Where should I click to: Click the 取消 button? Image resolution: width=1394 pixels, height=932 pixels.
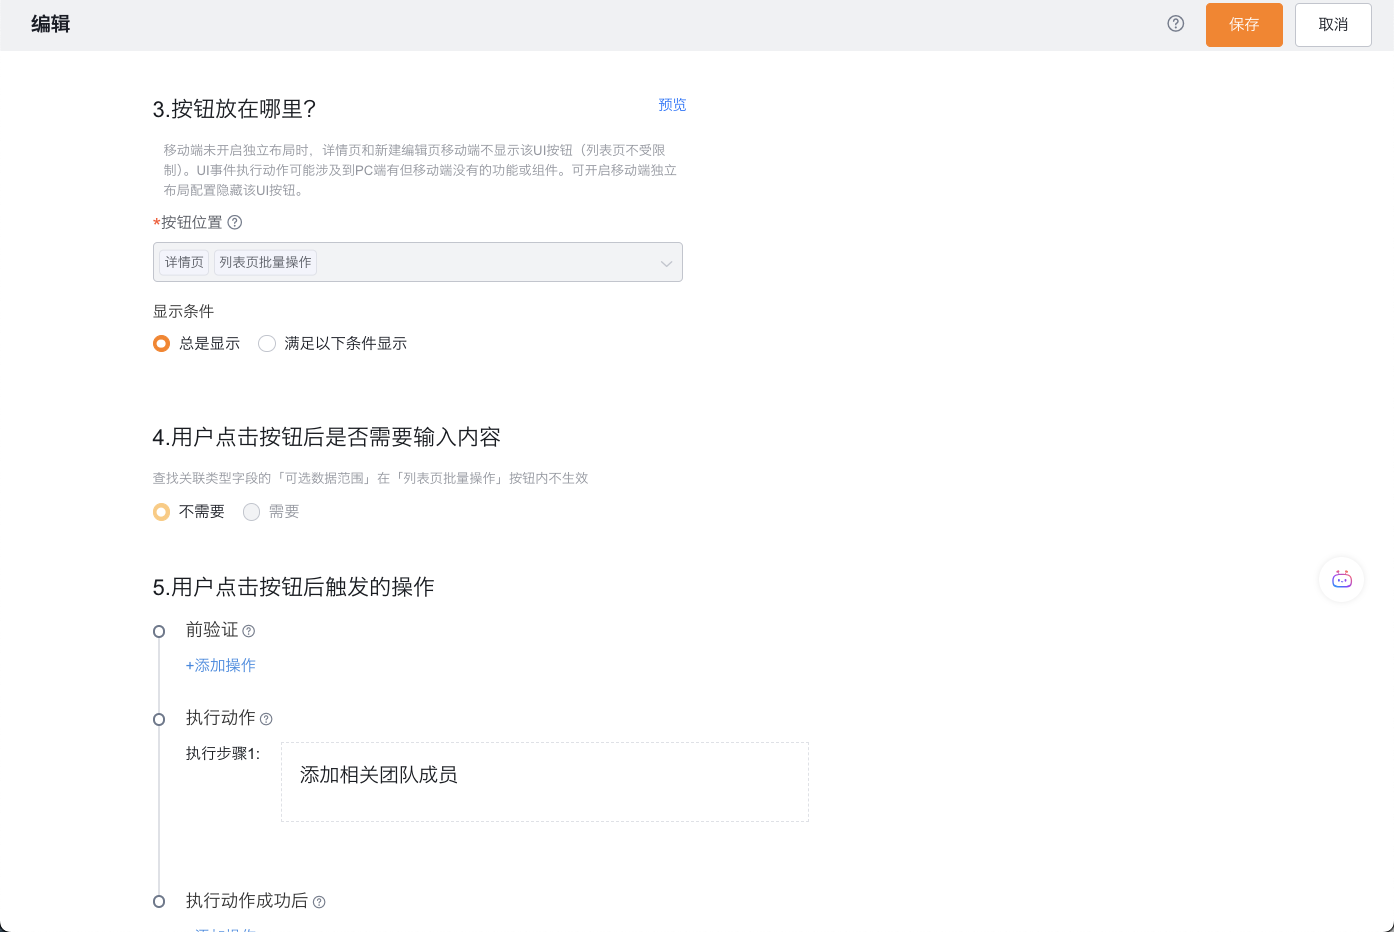pos(1333,25)
